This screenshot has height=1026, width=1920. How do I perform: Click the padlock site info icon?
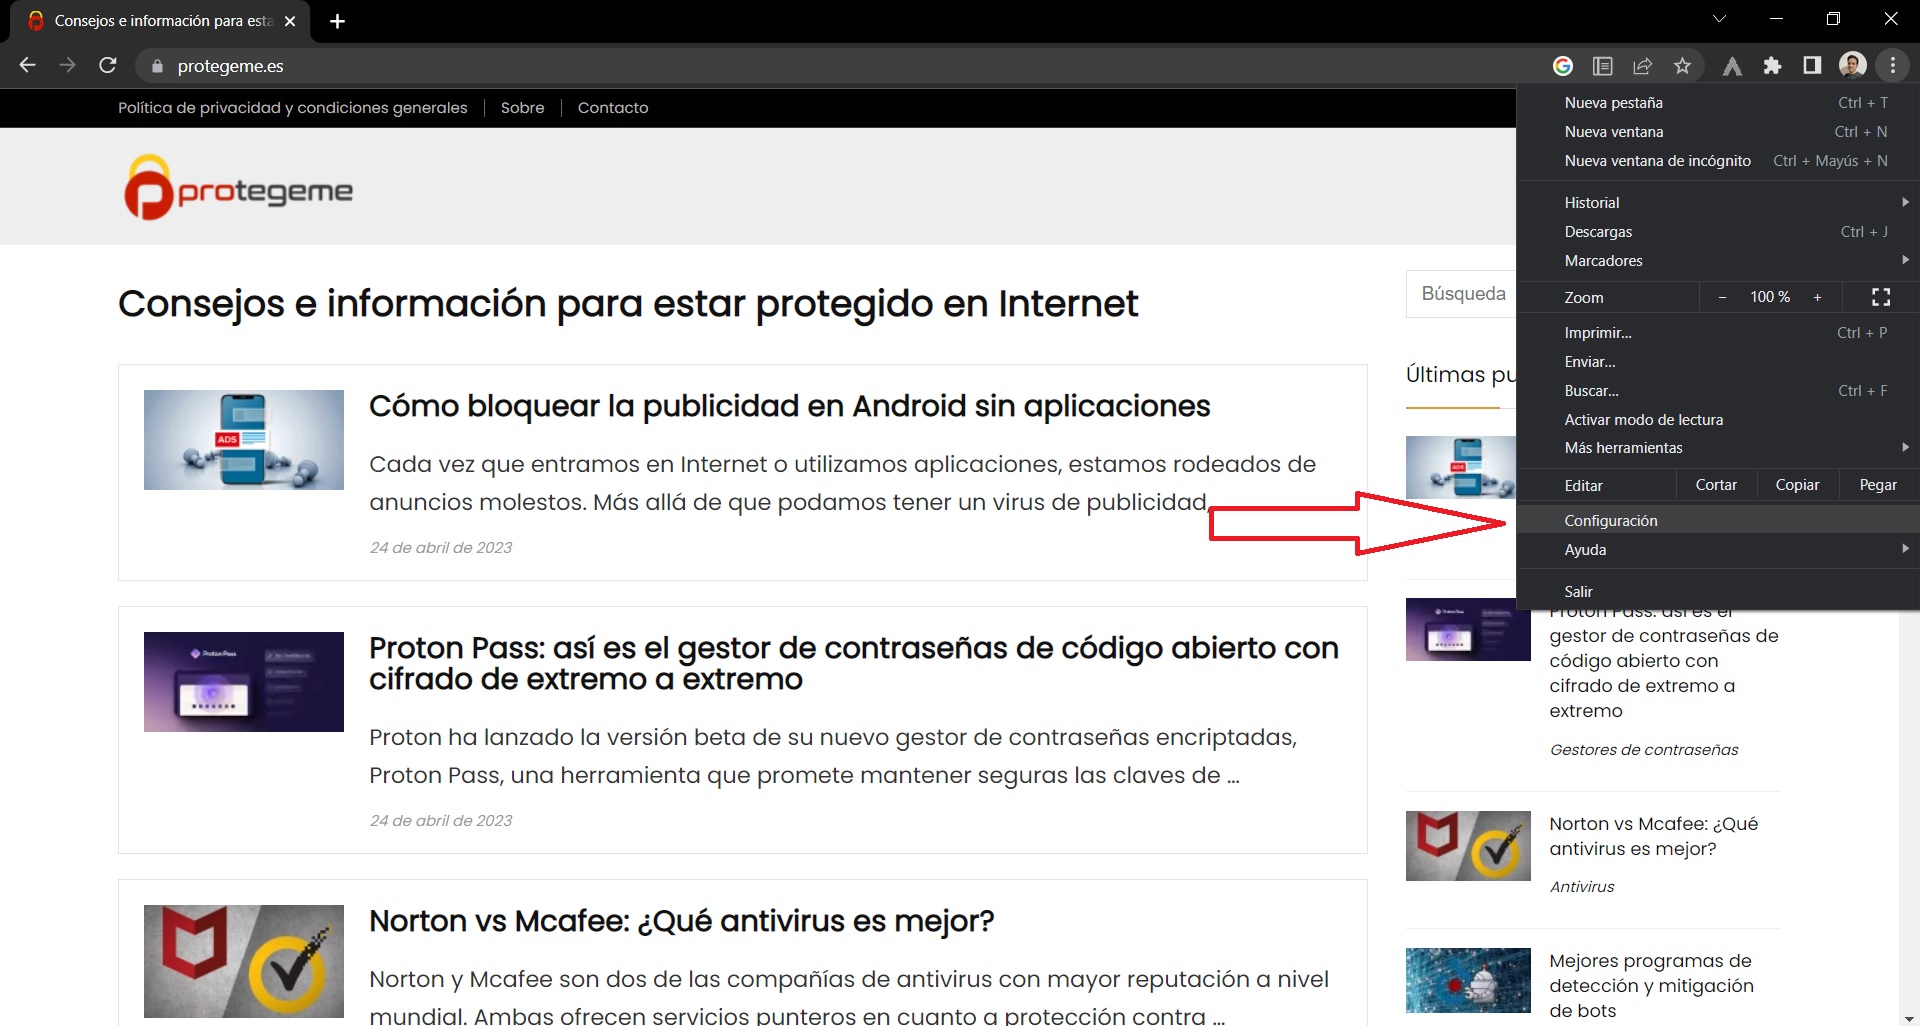pos(156,66)
